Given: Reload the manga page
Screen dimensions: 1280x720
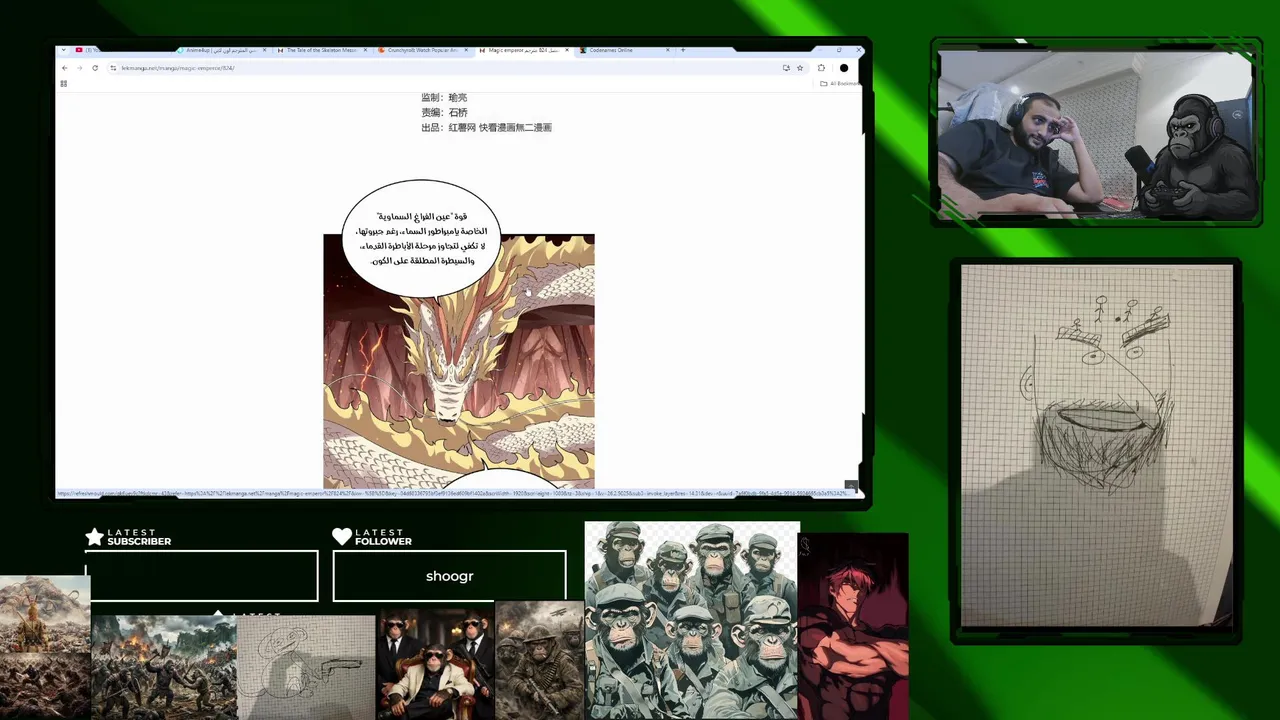Looking at the screenshot, I should pyautogui.click(x=95, y=68).
